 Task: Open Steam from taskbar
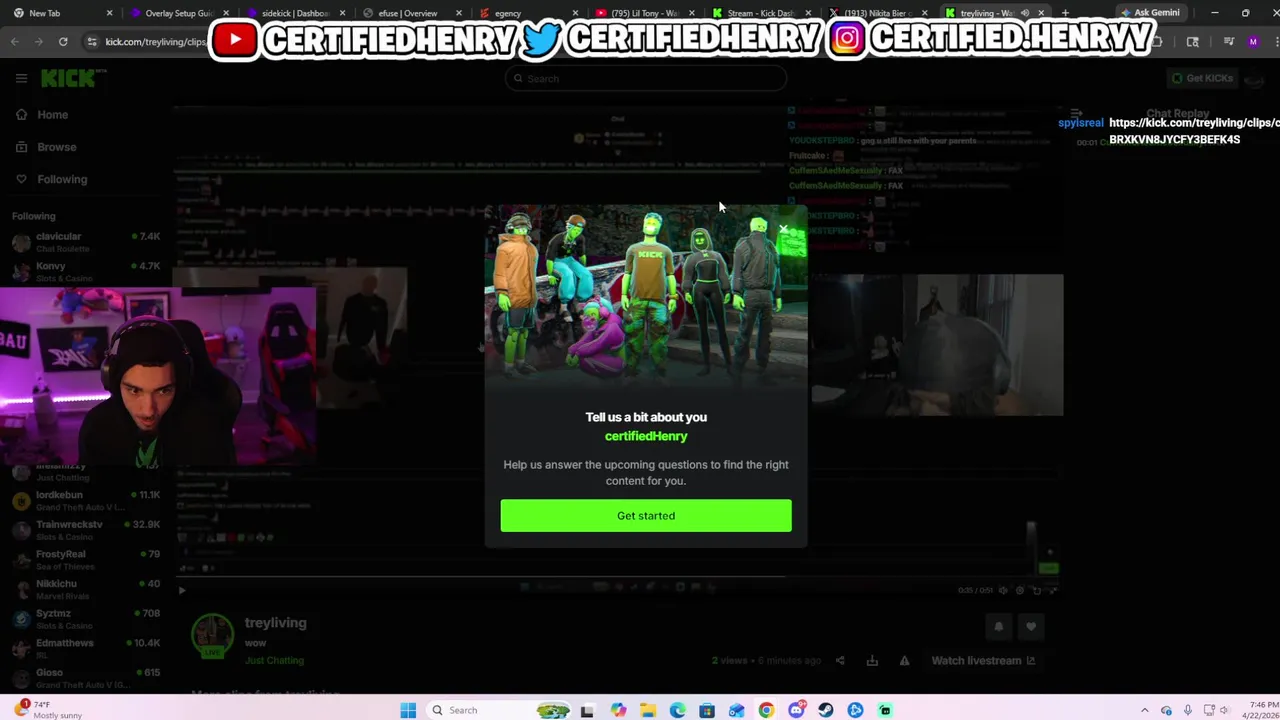click(826, 710)
